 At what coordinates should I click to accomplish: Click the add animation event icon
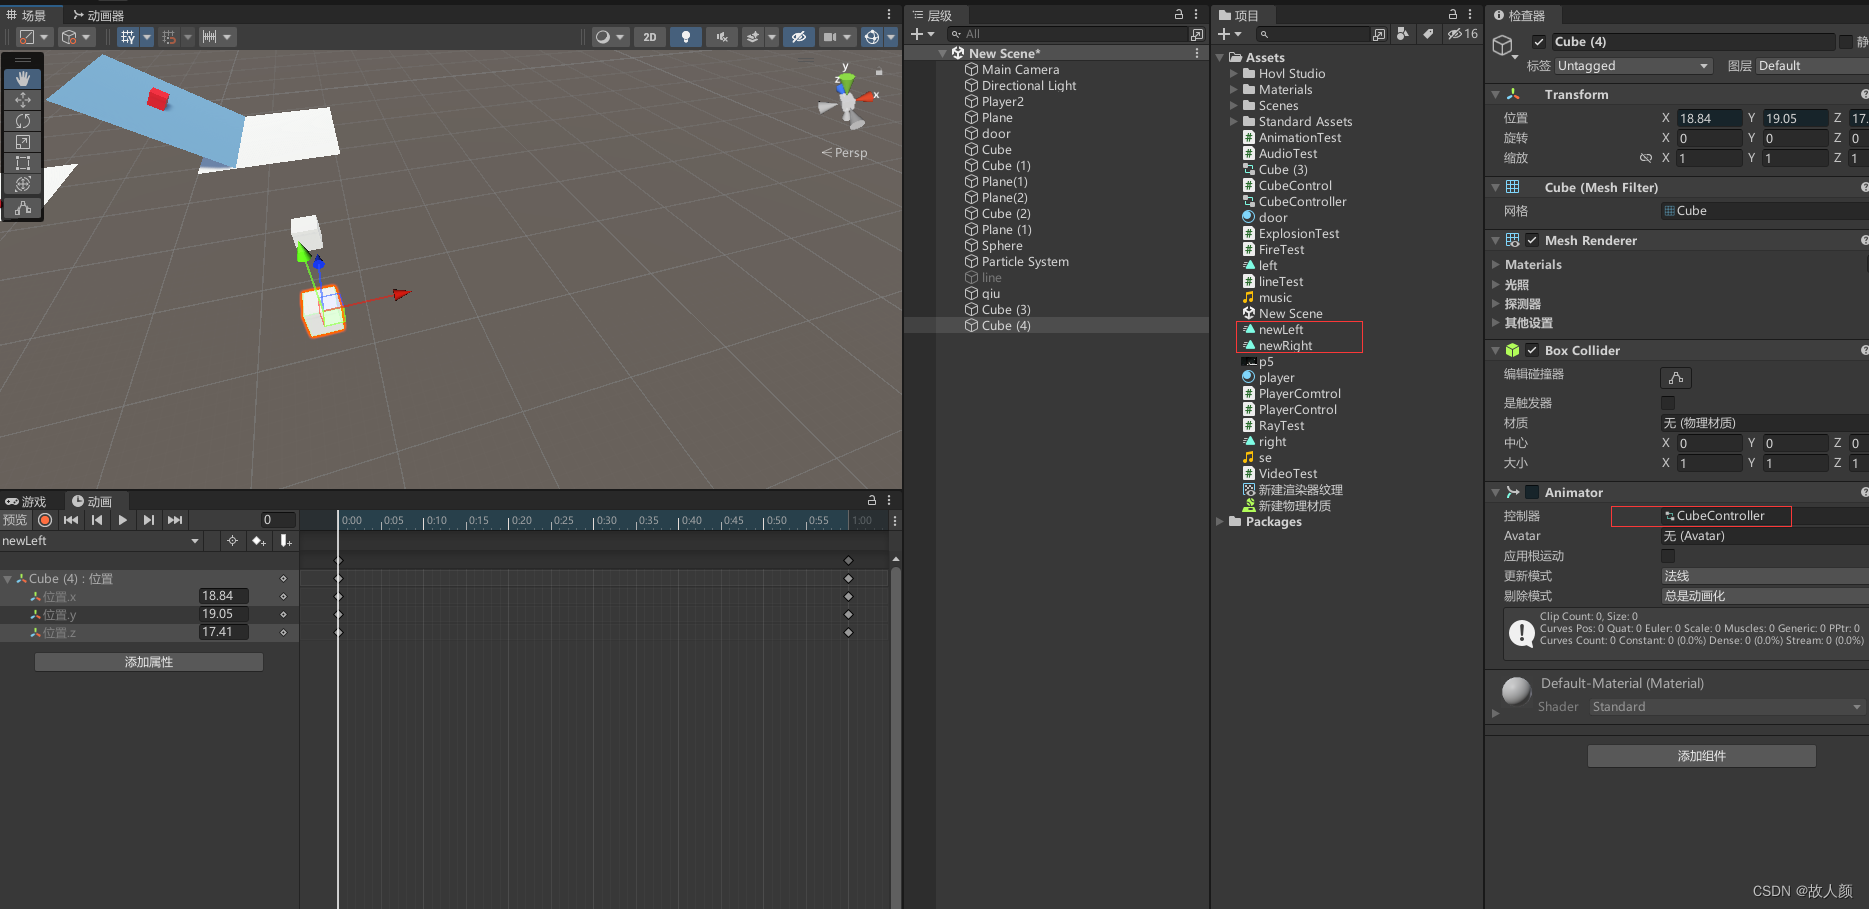point(285,541)
